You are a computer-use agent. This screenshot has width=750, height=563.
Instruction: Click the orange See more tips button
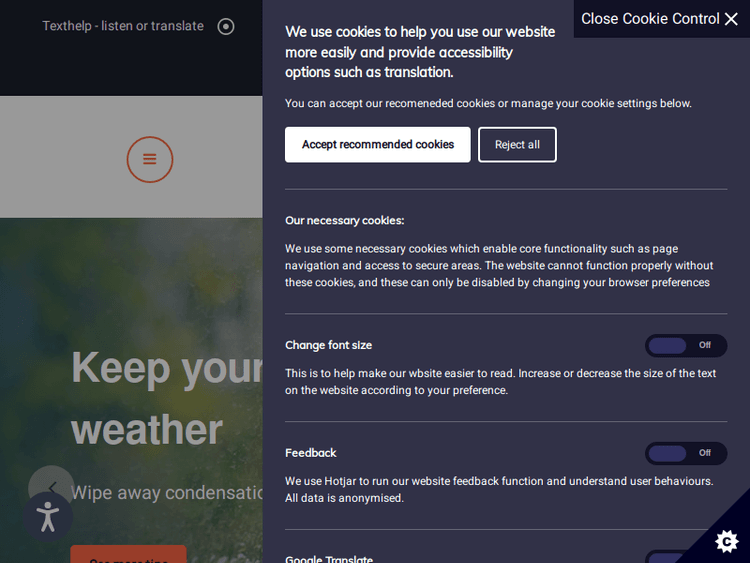click(128, 555)
